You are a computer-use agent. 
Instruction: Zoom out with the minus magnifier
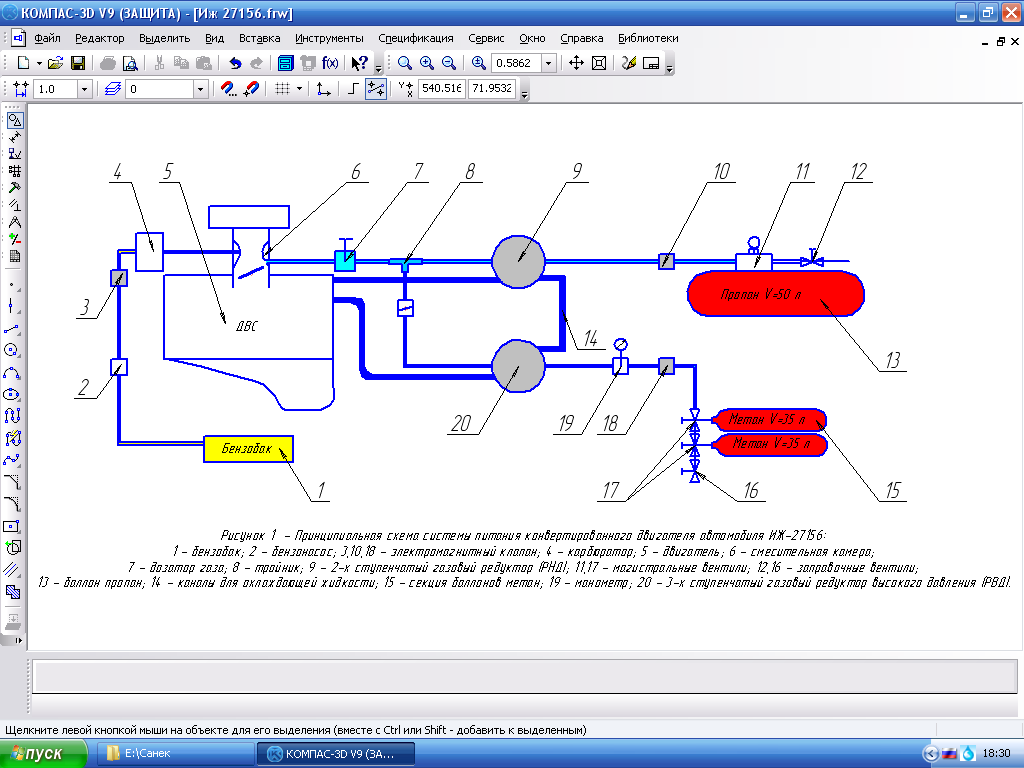pos(449,63)
